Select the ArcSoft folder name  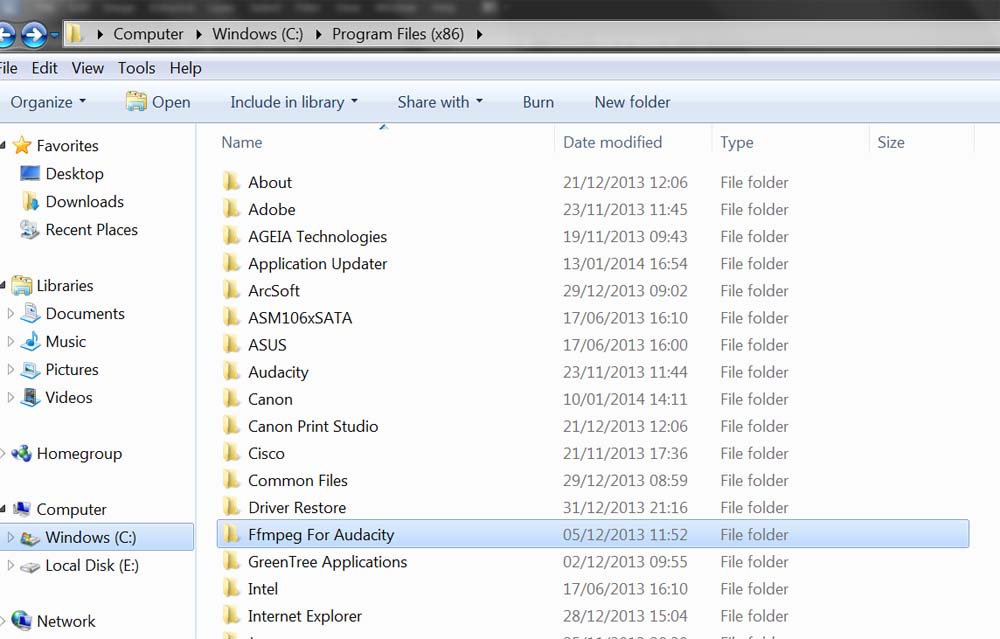[x=274, y=291]
